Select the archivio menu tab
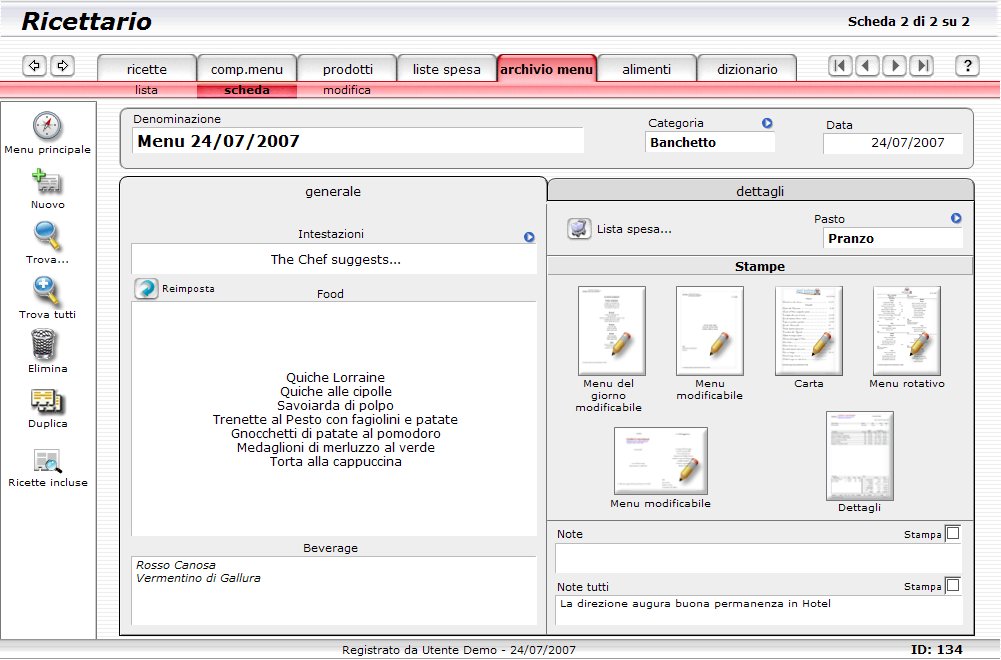Image resolution: width=1001 pixels, height=660 pixels. point(546,69)
